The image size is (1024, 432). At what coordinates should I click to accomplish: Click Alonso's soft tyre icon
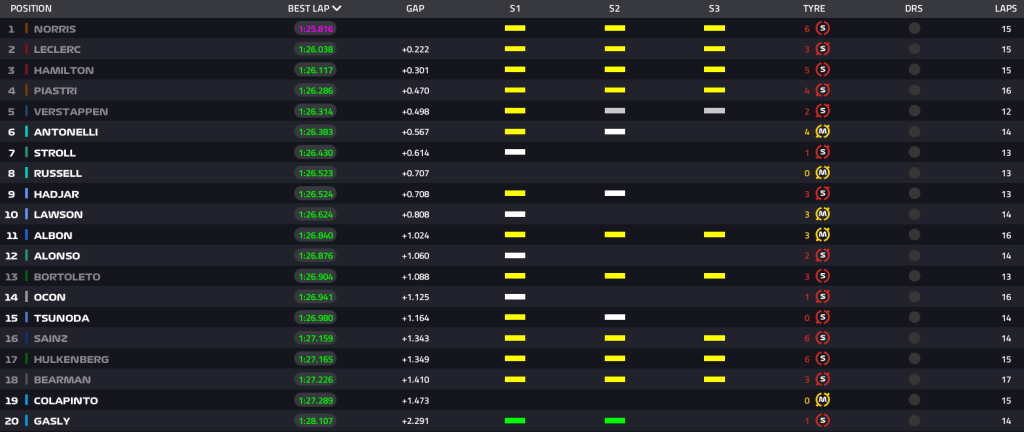(823, 256)
